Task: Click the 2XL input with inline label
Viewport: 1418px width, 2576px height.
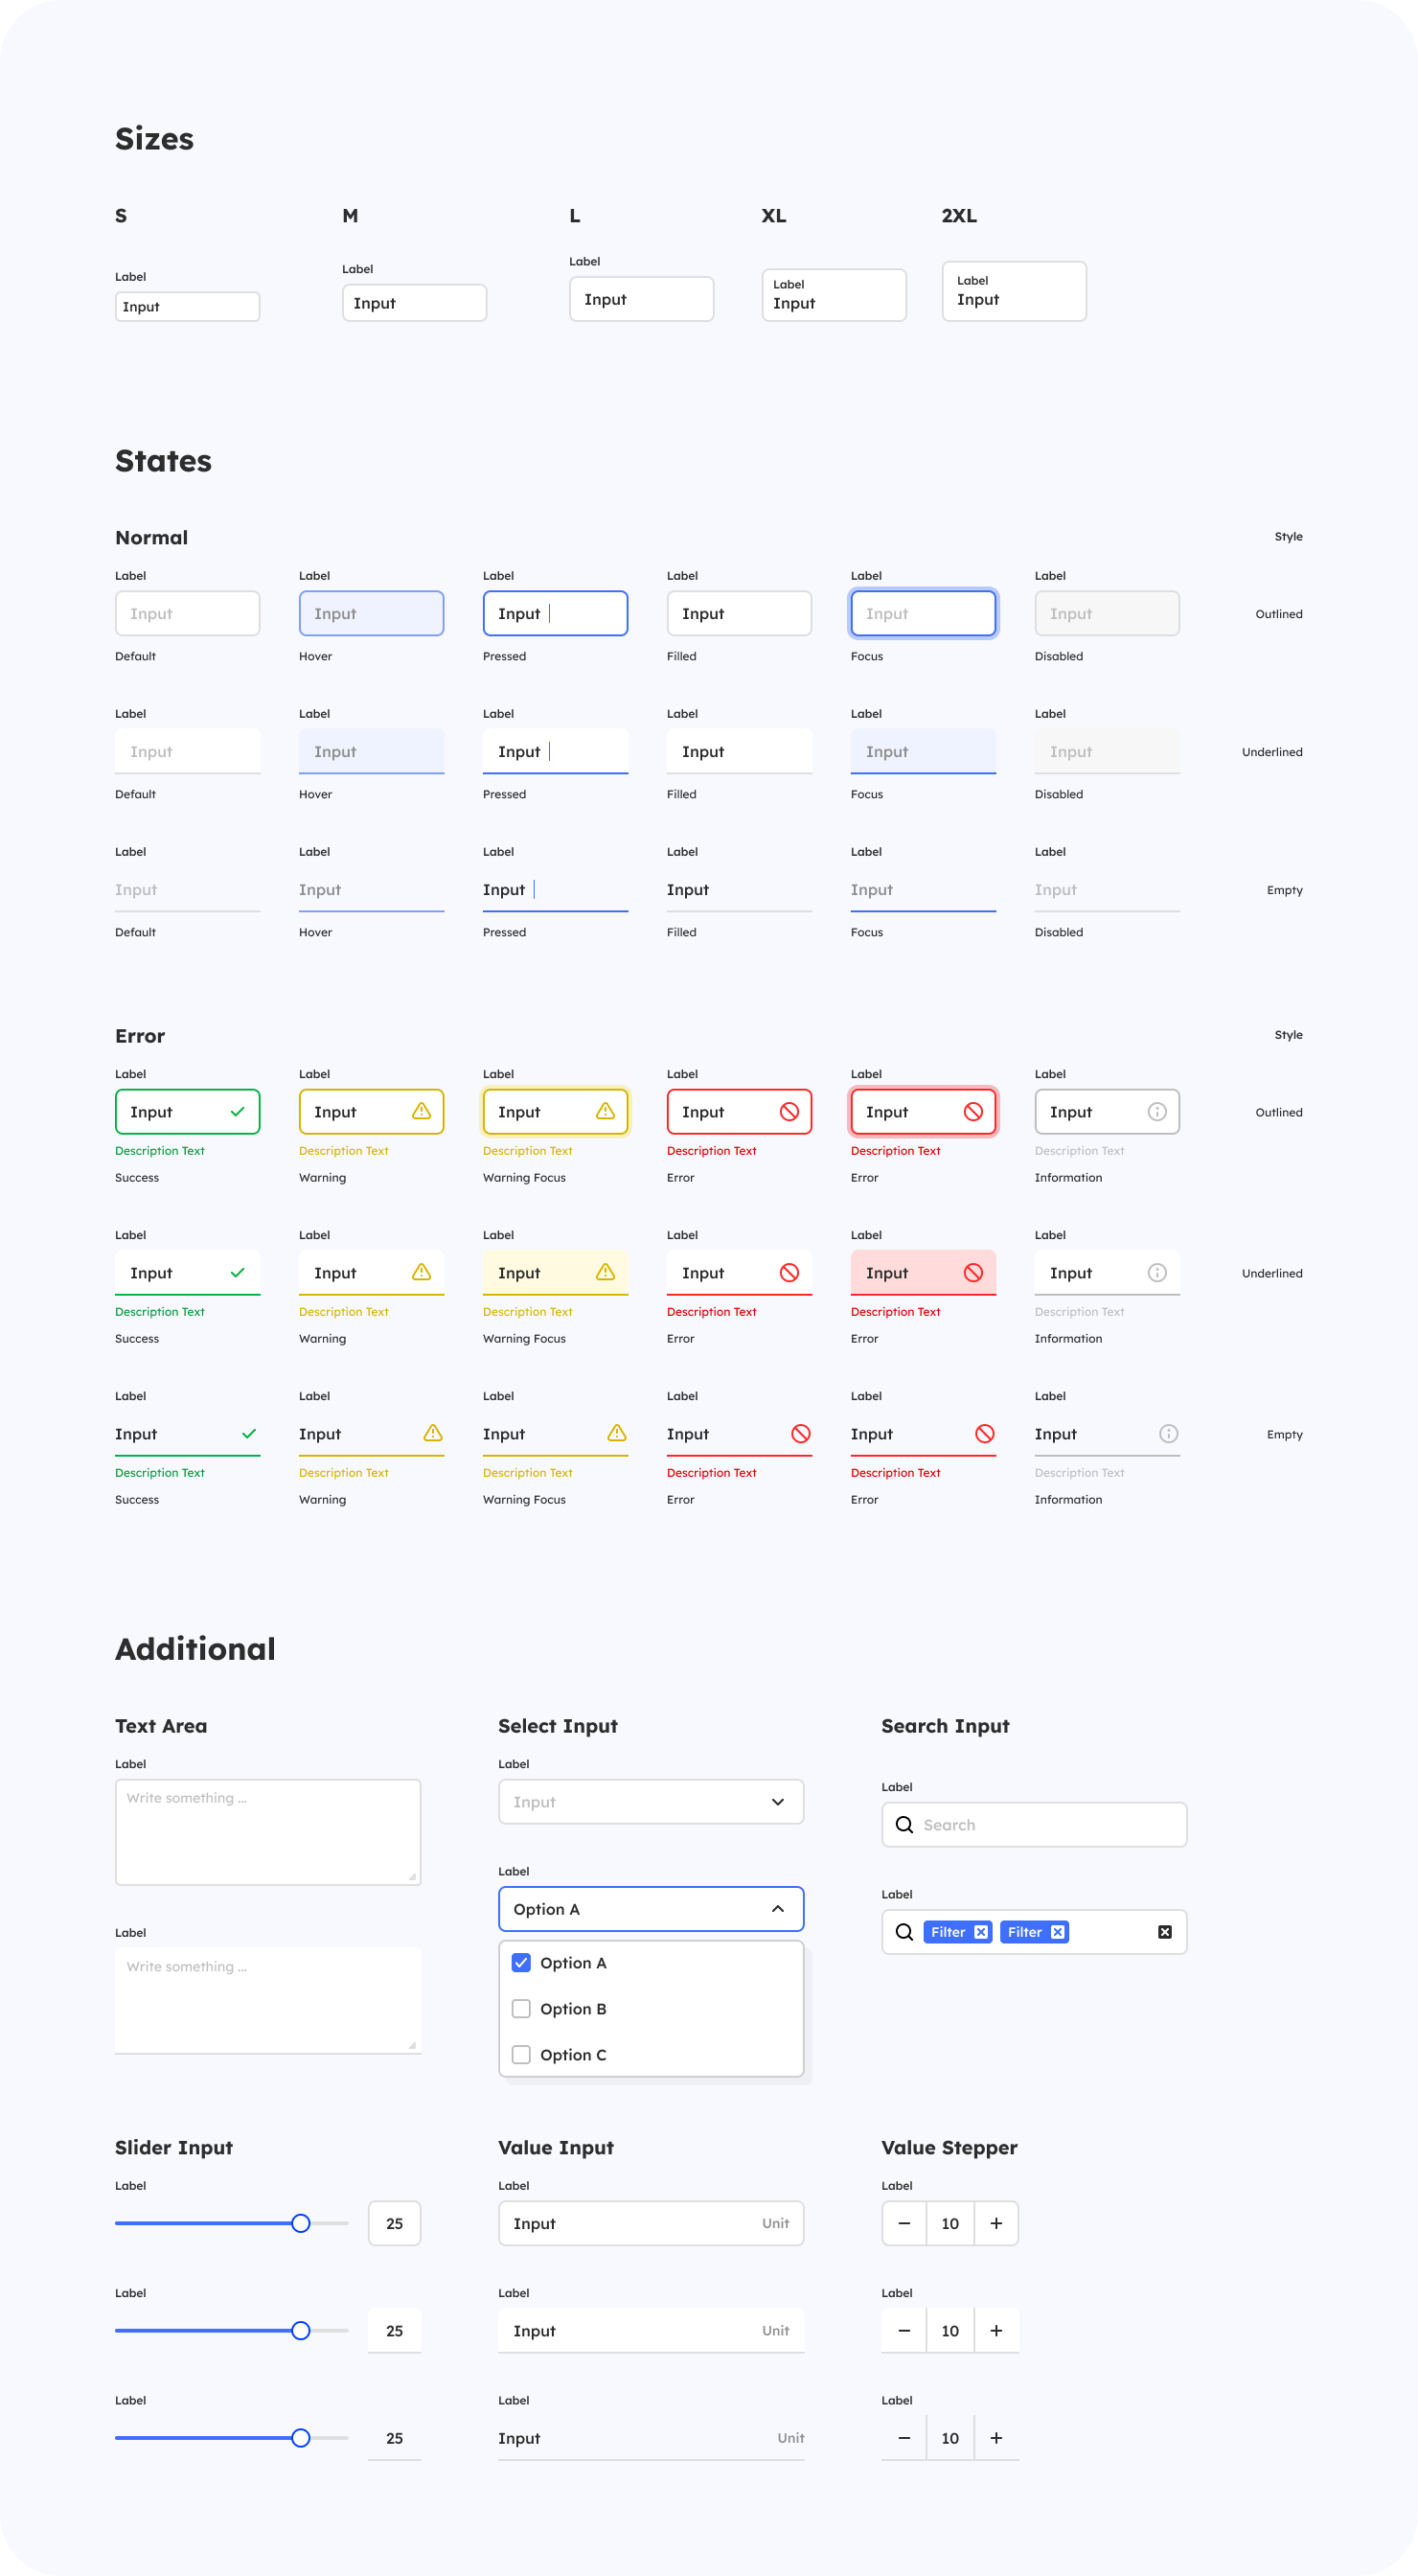Action: 1014,291
